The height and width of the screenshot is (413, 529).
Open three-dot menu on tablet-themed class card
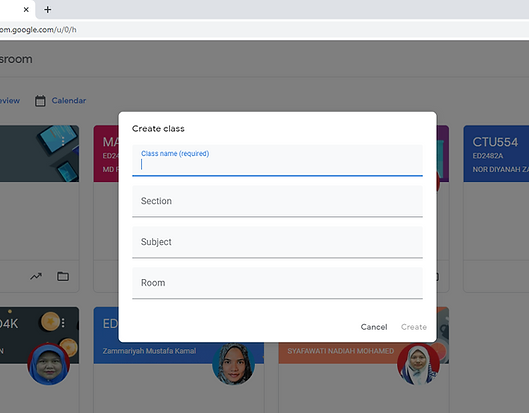pos(63,141)
